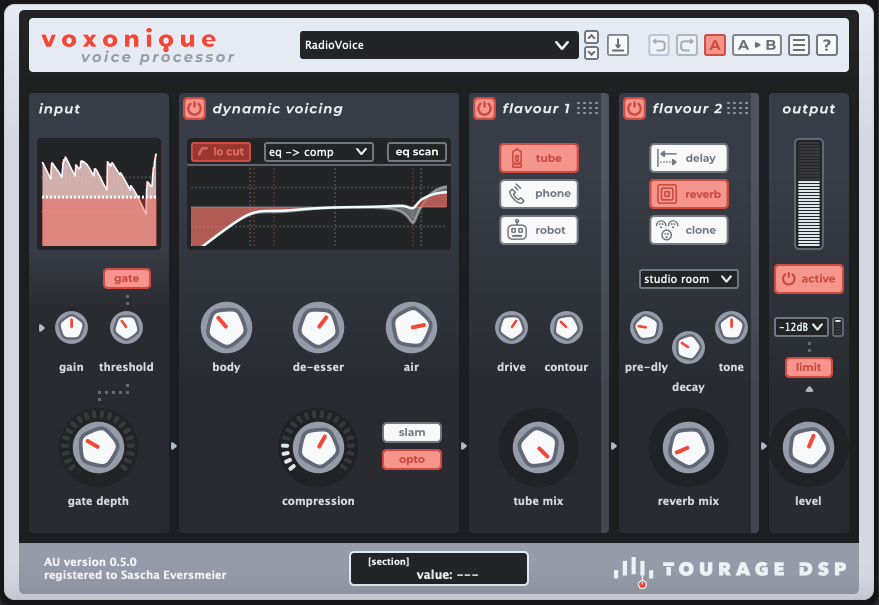Click the gate depth knob
The image size is (879, 605).
tap(98, 447)
